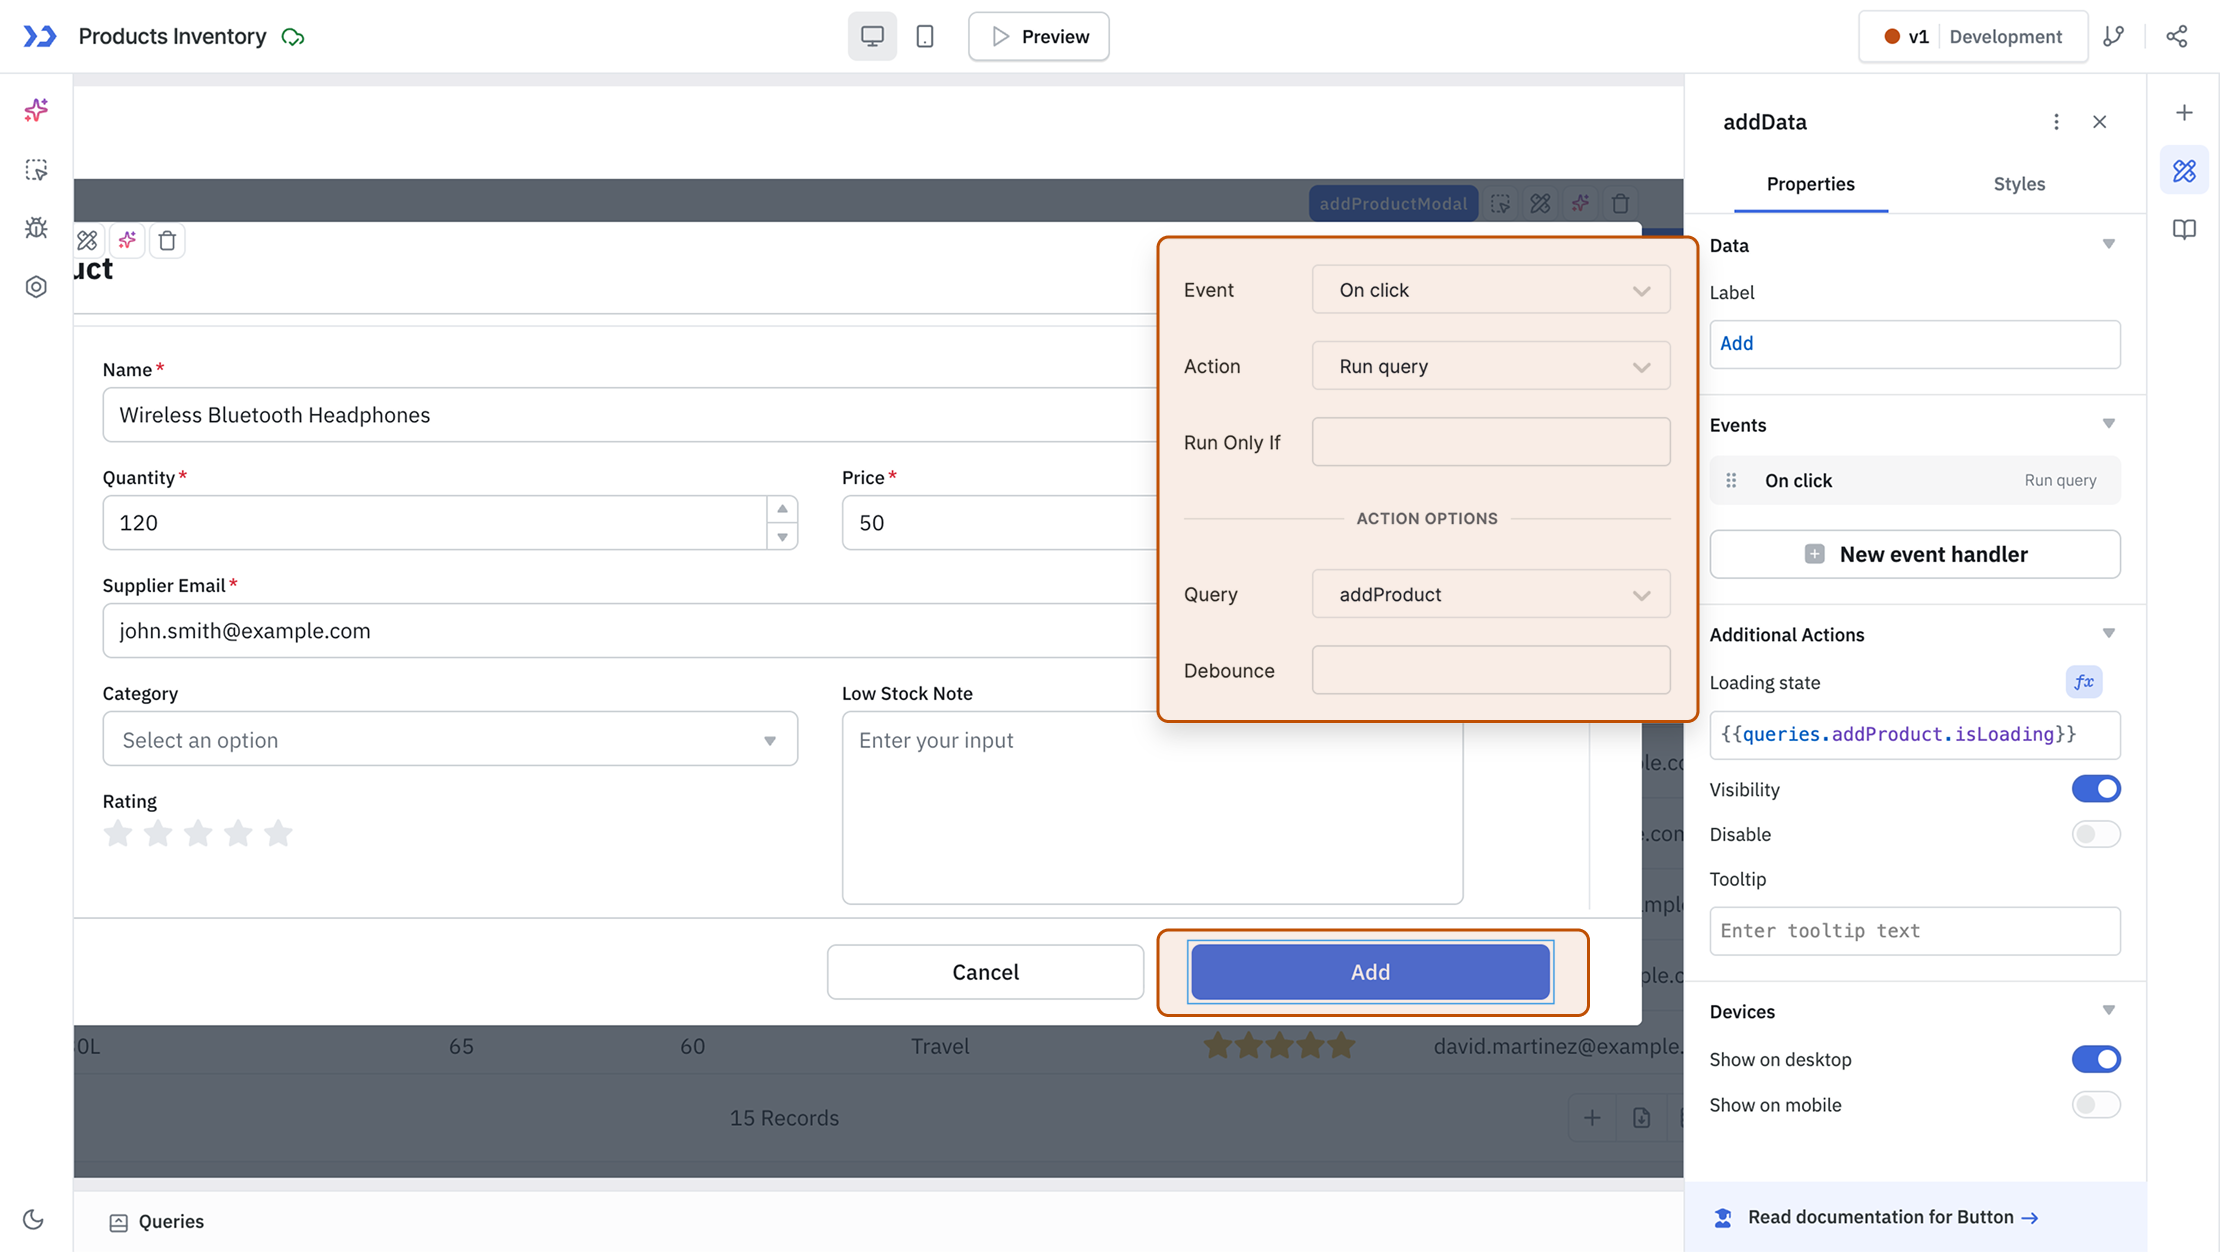Open the git branch icon in header

tap(2113, 37)
